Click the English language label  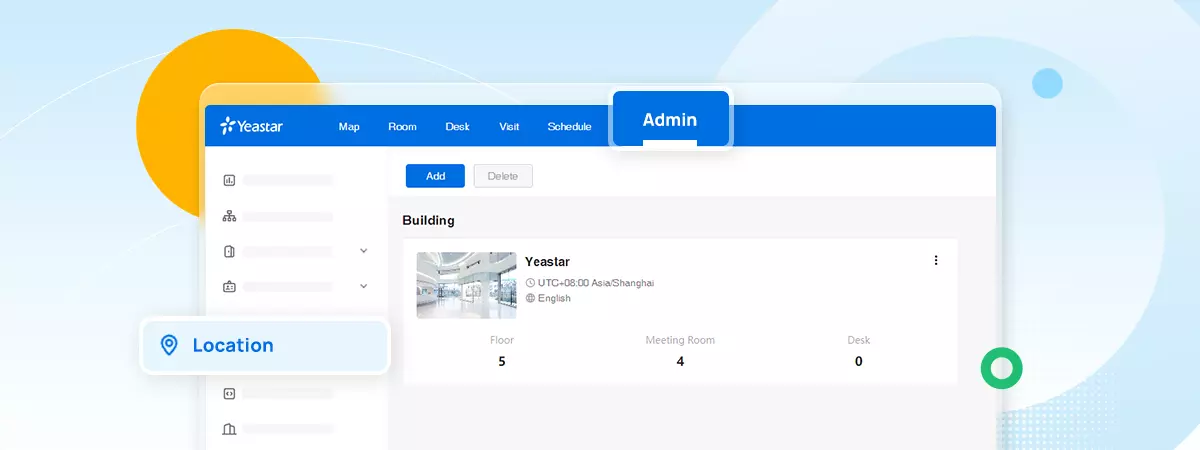click(x=554, y=298)
